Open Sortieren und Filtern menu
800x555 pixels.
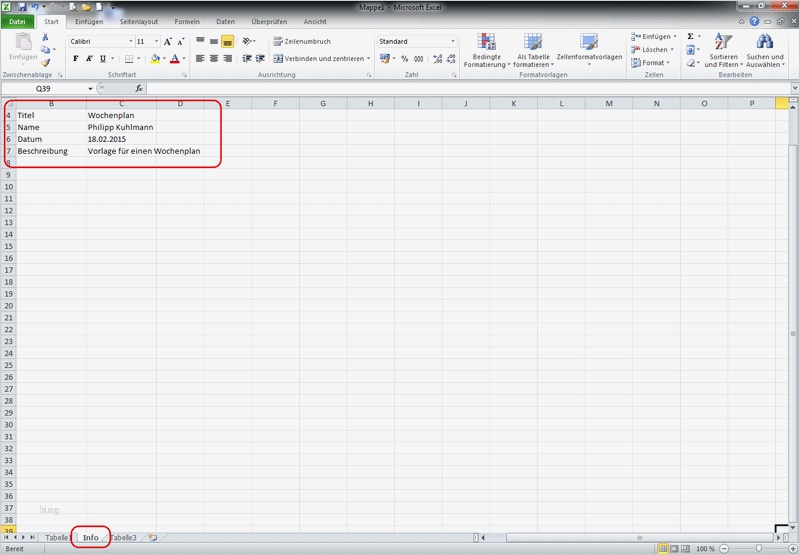[723, 50]
